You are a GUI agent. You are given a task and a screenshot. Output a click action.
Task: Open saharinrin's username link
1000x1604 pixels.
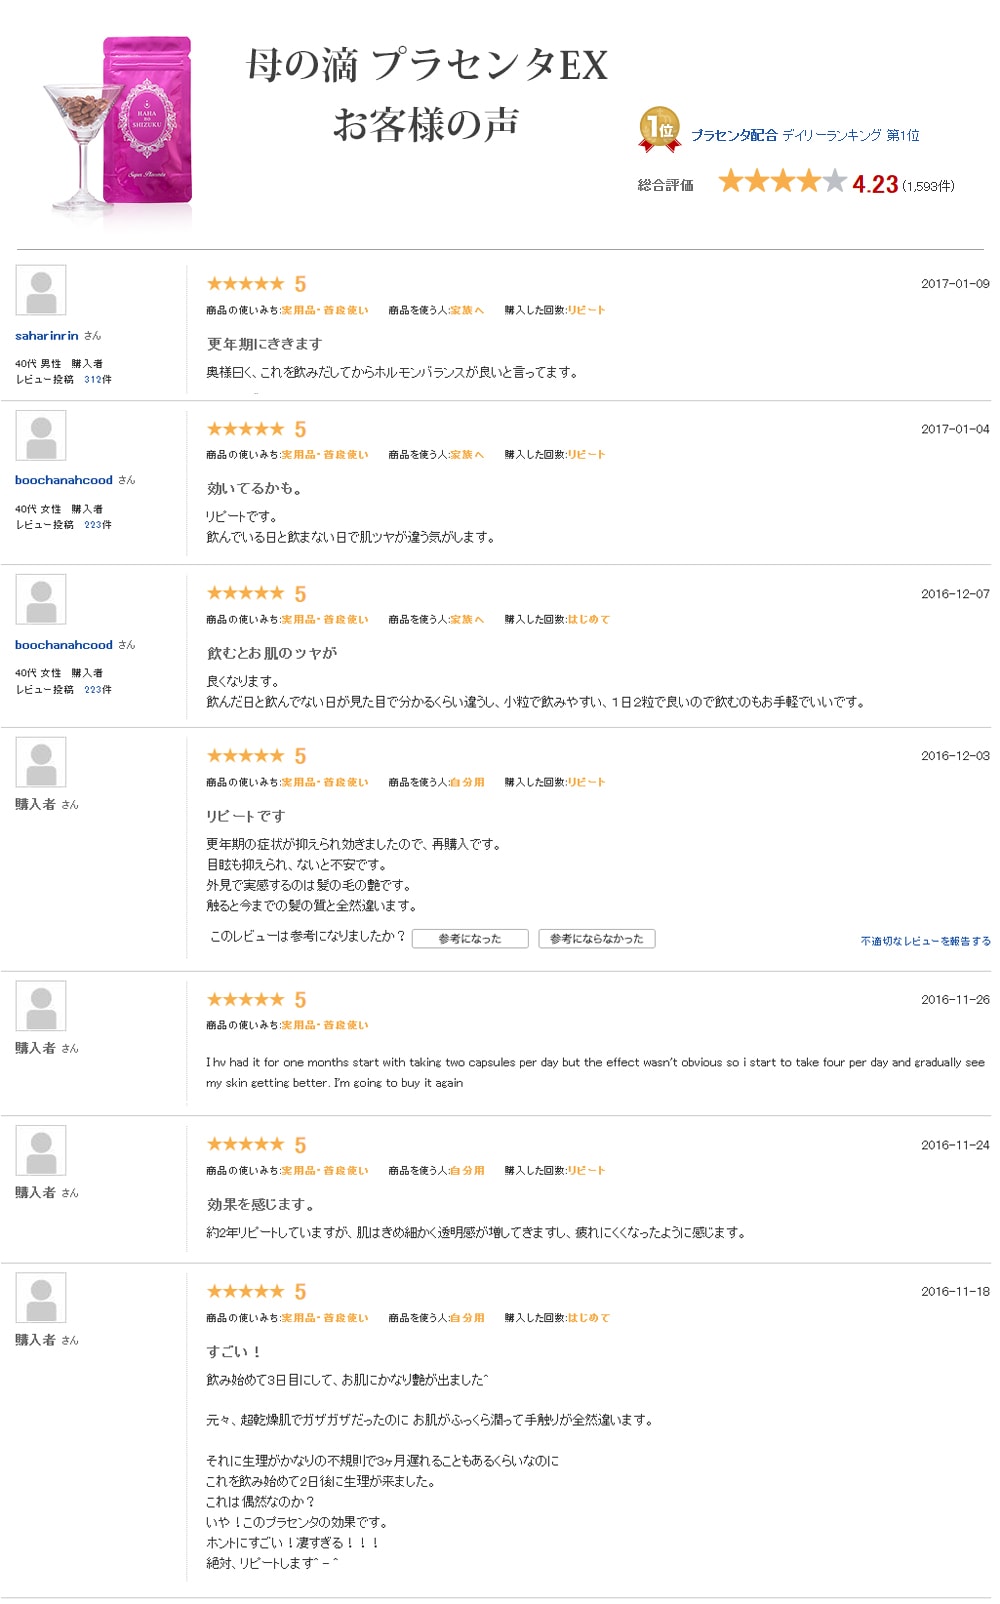(47, 336)
